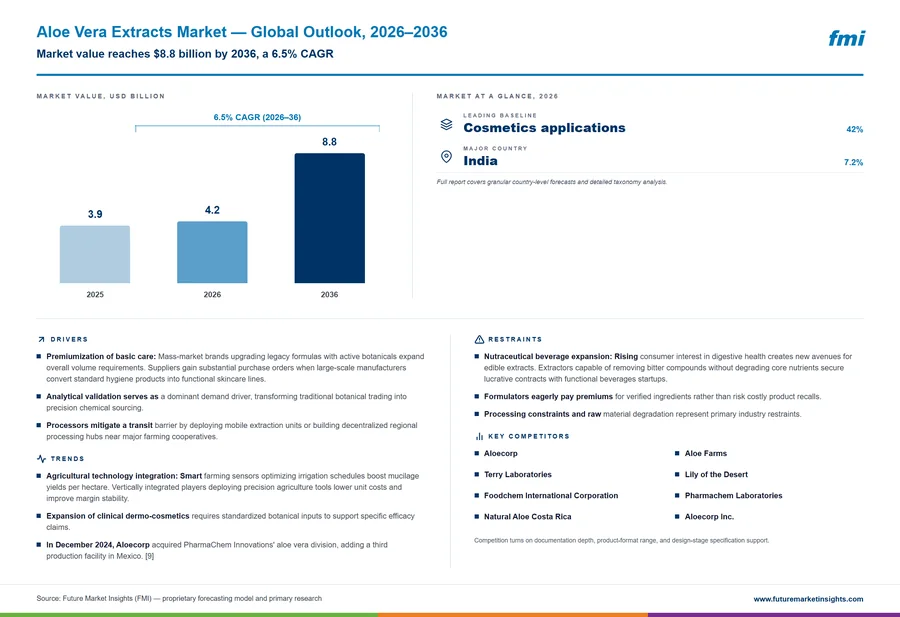Click the 'India' country label
This screenshot has height=617, width=900.
480,161
